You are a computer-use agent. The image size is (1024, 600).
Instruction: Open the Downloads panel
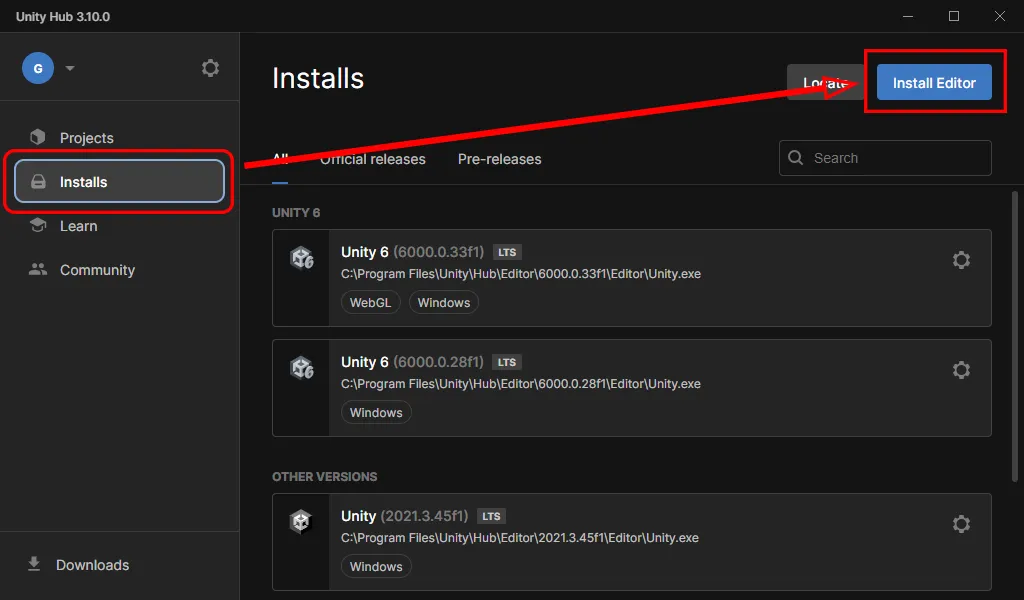92,565
